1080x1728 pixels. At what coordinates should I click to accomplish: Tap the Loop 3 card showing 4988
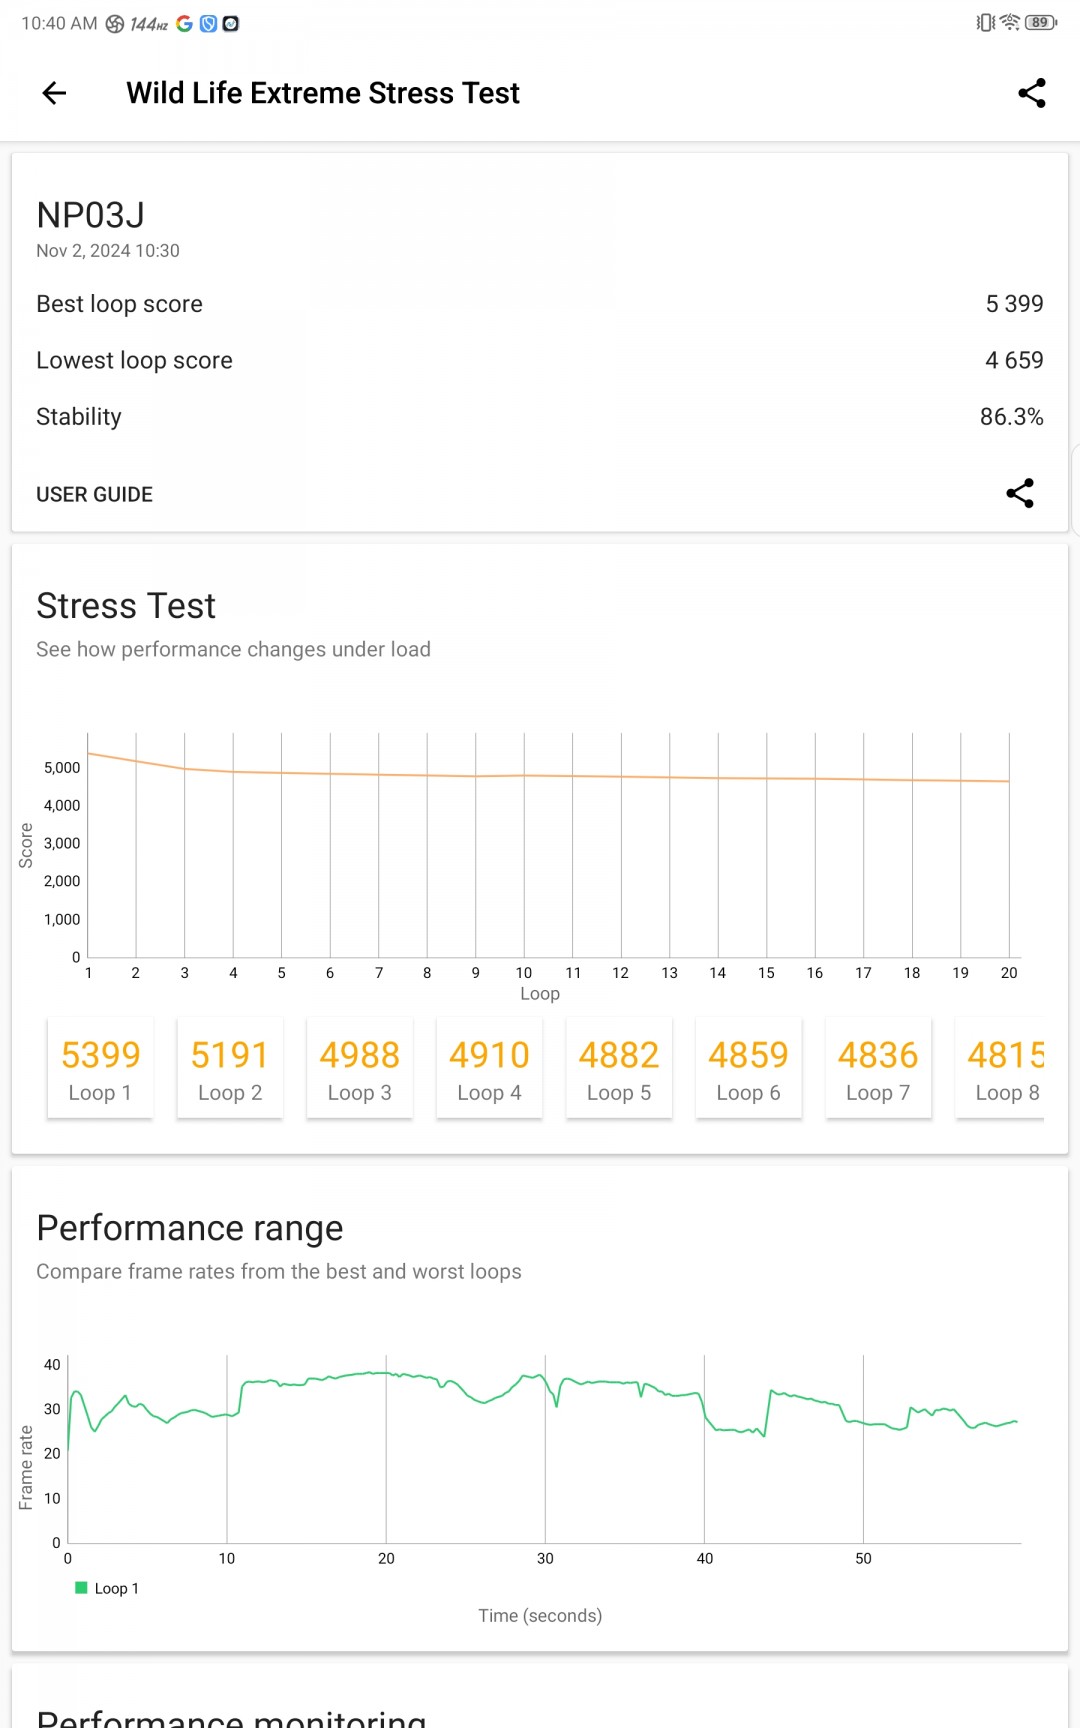[x=359, y=1068]
